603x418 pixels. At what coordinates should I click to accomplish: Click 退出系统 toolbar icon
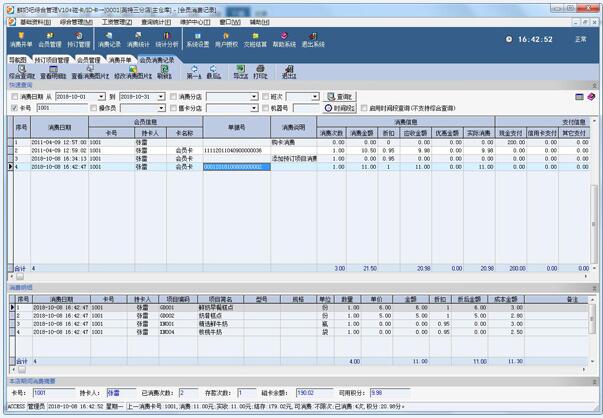point(313,40)
